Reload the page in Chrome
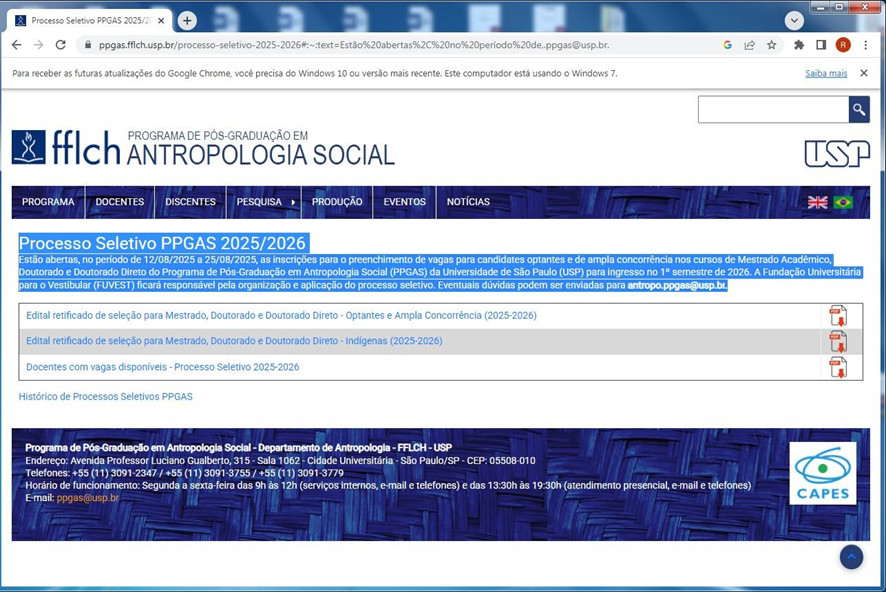 (x=60, y=45)
